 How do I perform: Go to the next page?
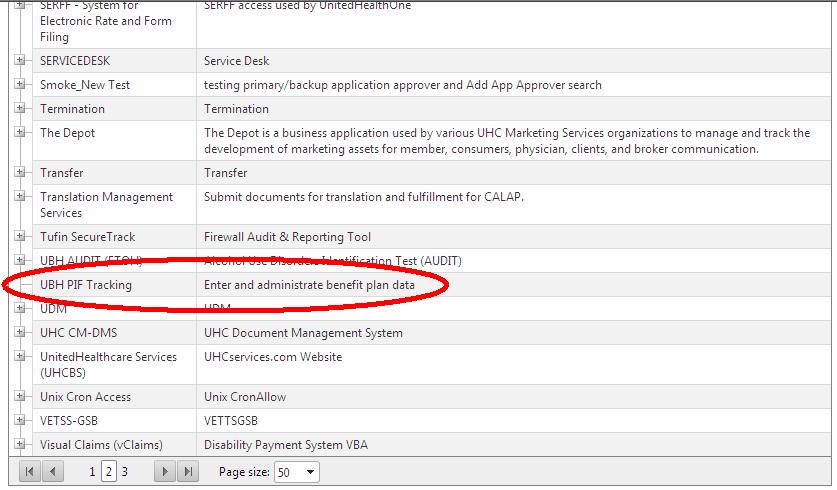[x=165, y=472]
